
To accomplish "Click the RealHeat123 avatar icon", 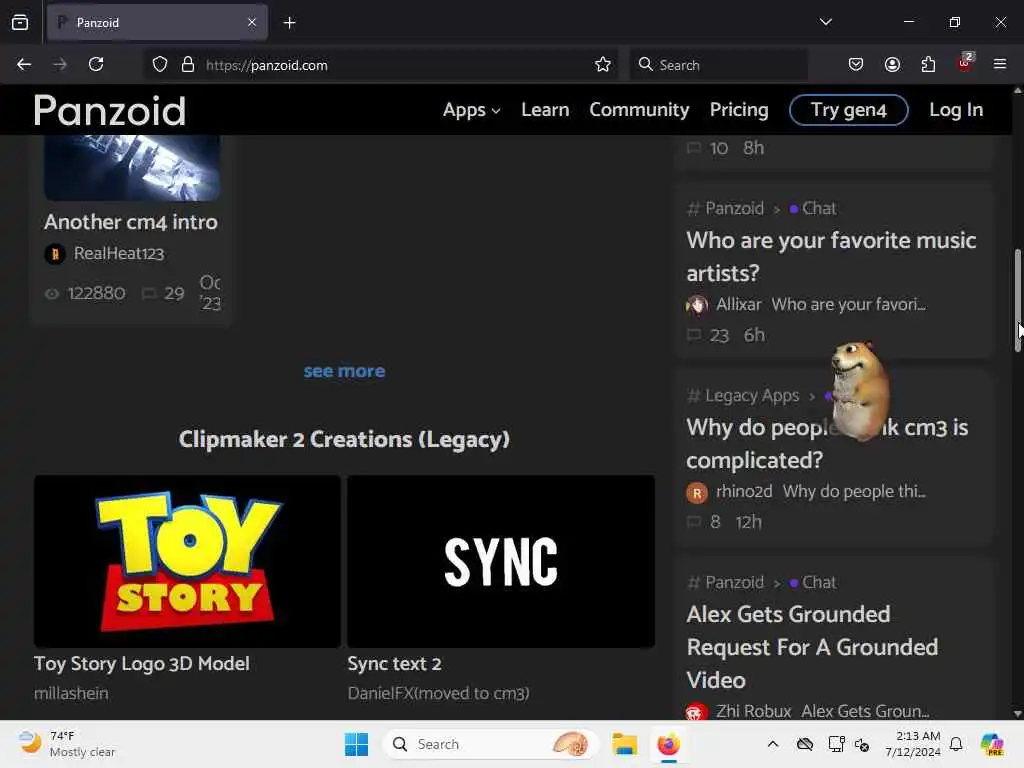I will (55, 253).
